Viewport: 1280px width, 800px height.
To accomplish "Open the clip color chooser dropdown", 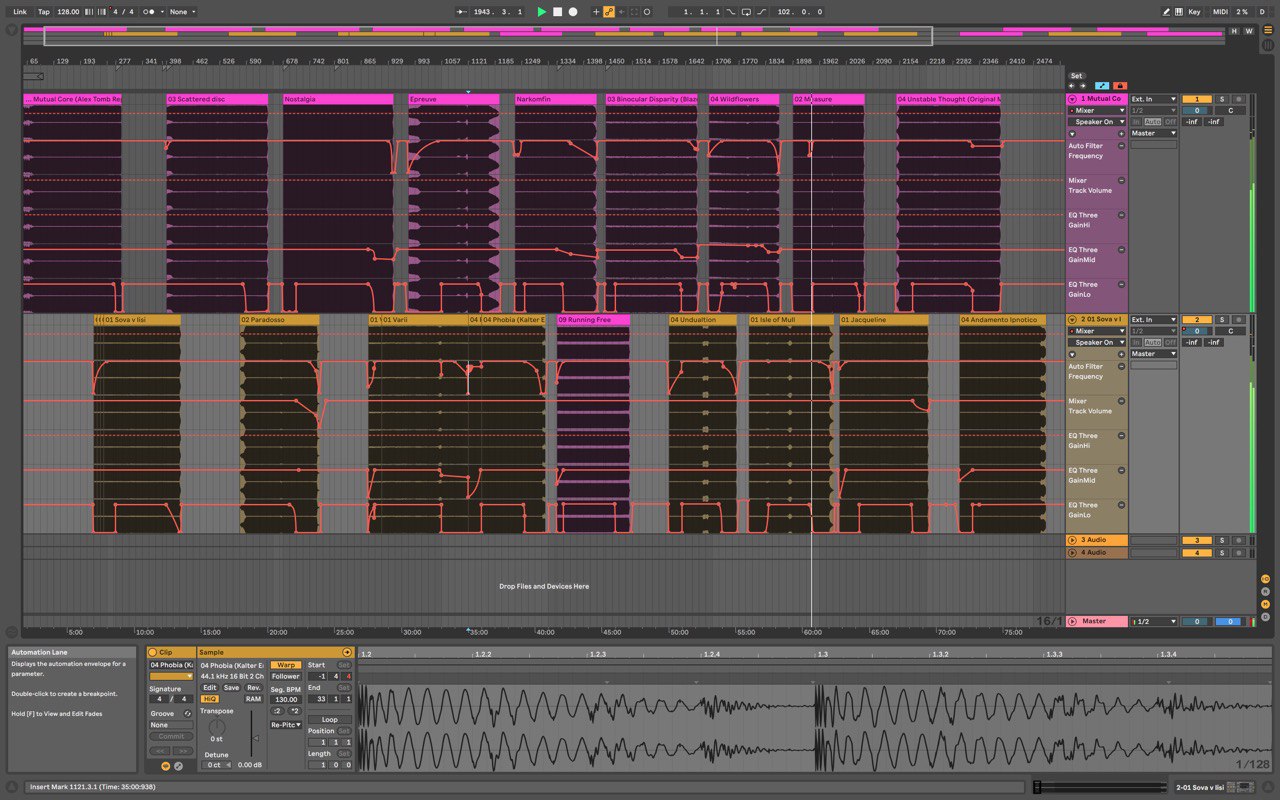I will (x=171, y=676).
